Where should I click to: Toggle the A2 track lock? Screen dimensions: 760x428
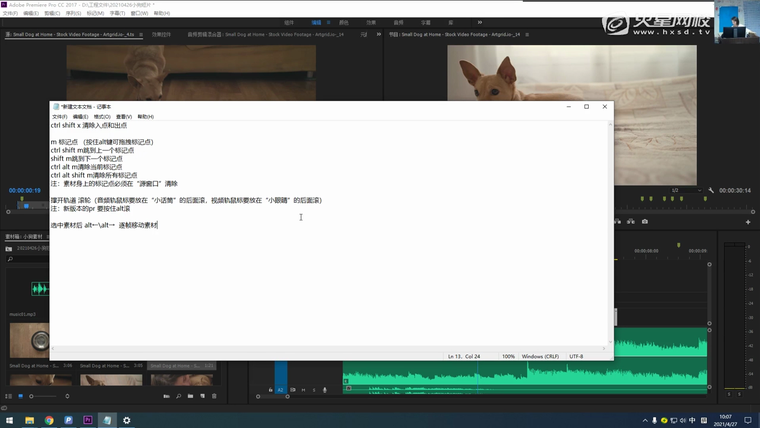click(x=271, y=390)
